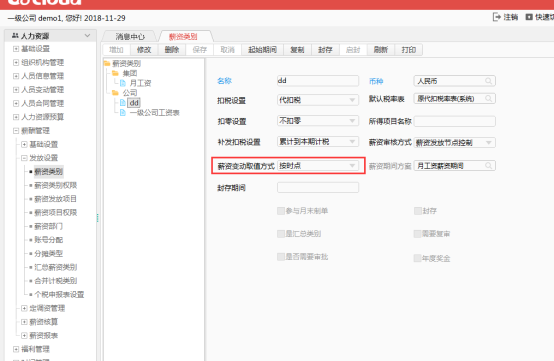Expand the 福利管理 node
Viewport: 554px width, 361px height.
click(16, 349)
